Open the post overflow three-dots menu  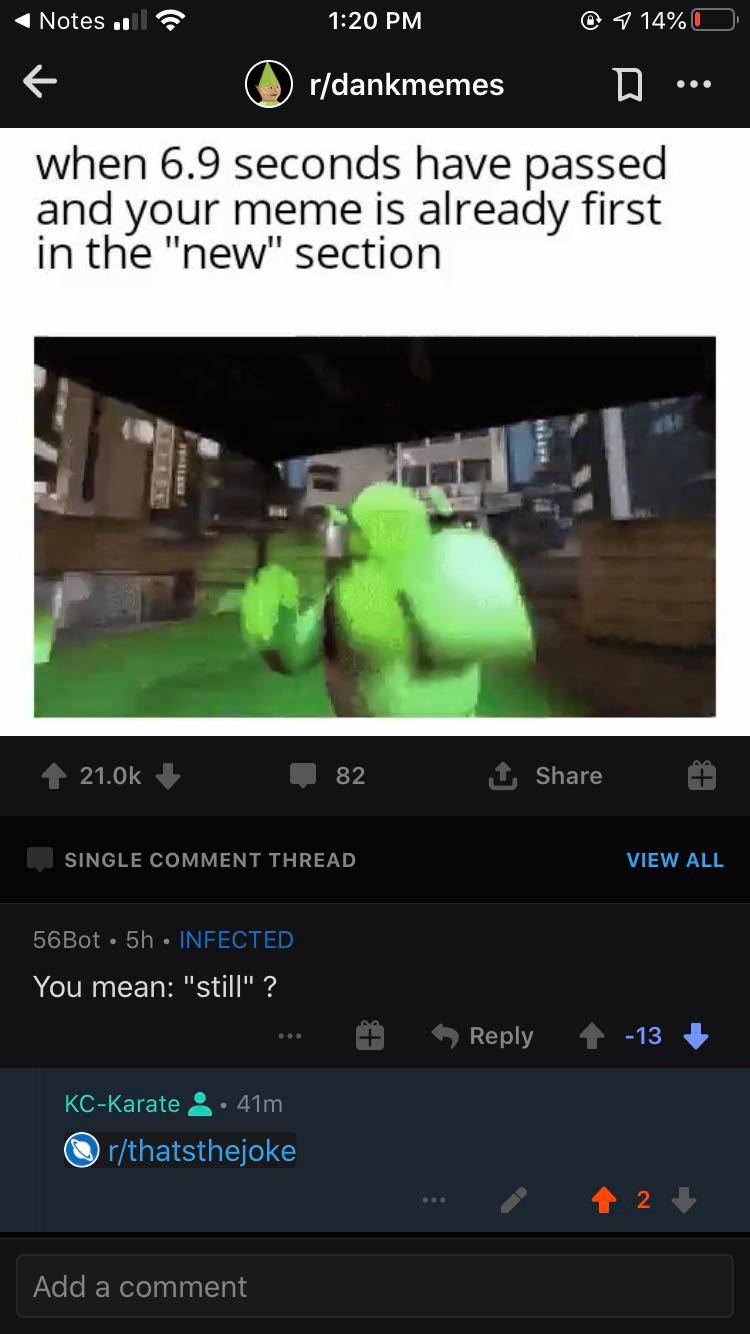pyautogui.click(x=694, y=85)
